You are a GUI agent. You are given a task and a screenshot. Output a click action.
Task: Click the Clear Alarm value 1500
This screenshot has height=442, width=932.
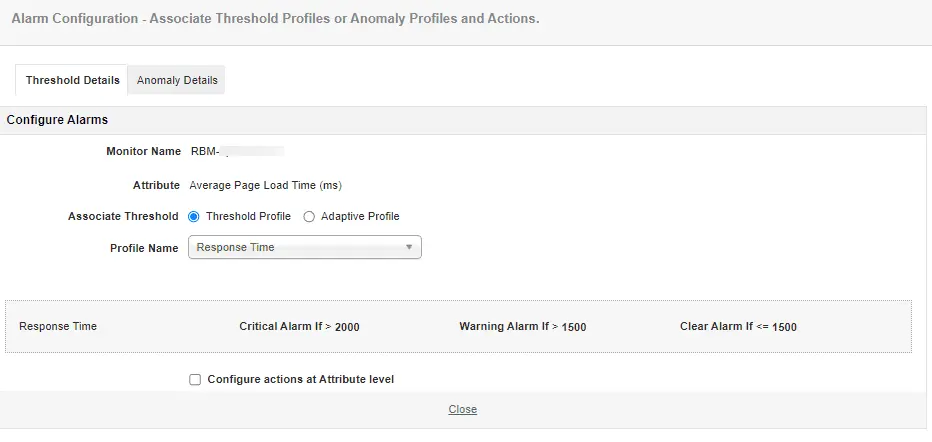click(784, 327)
